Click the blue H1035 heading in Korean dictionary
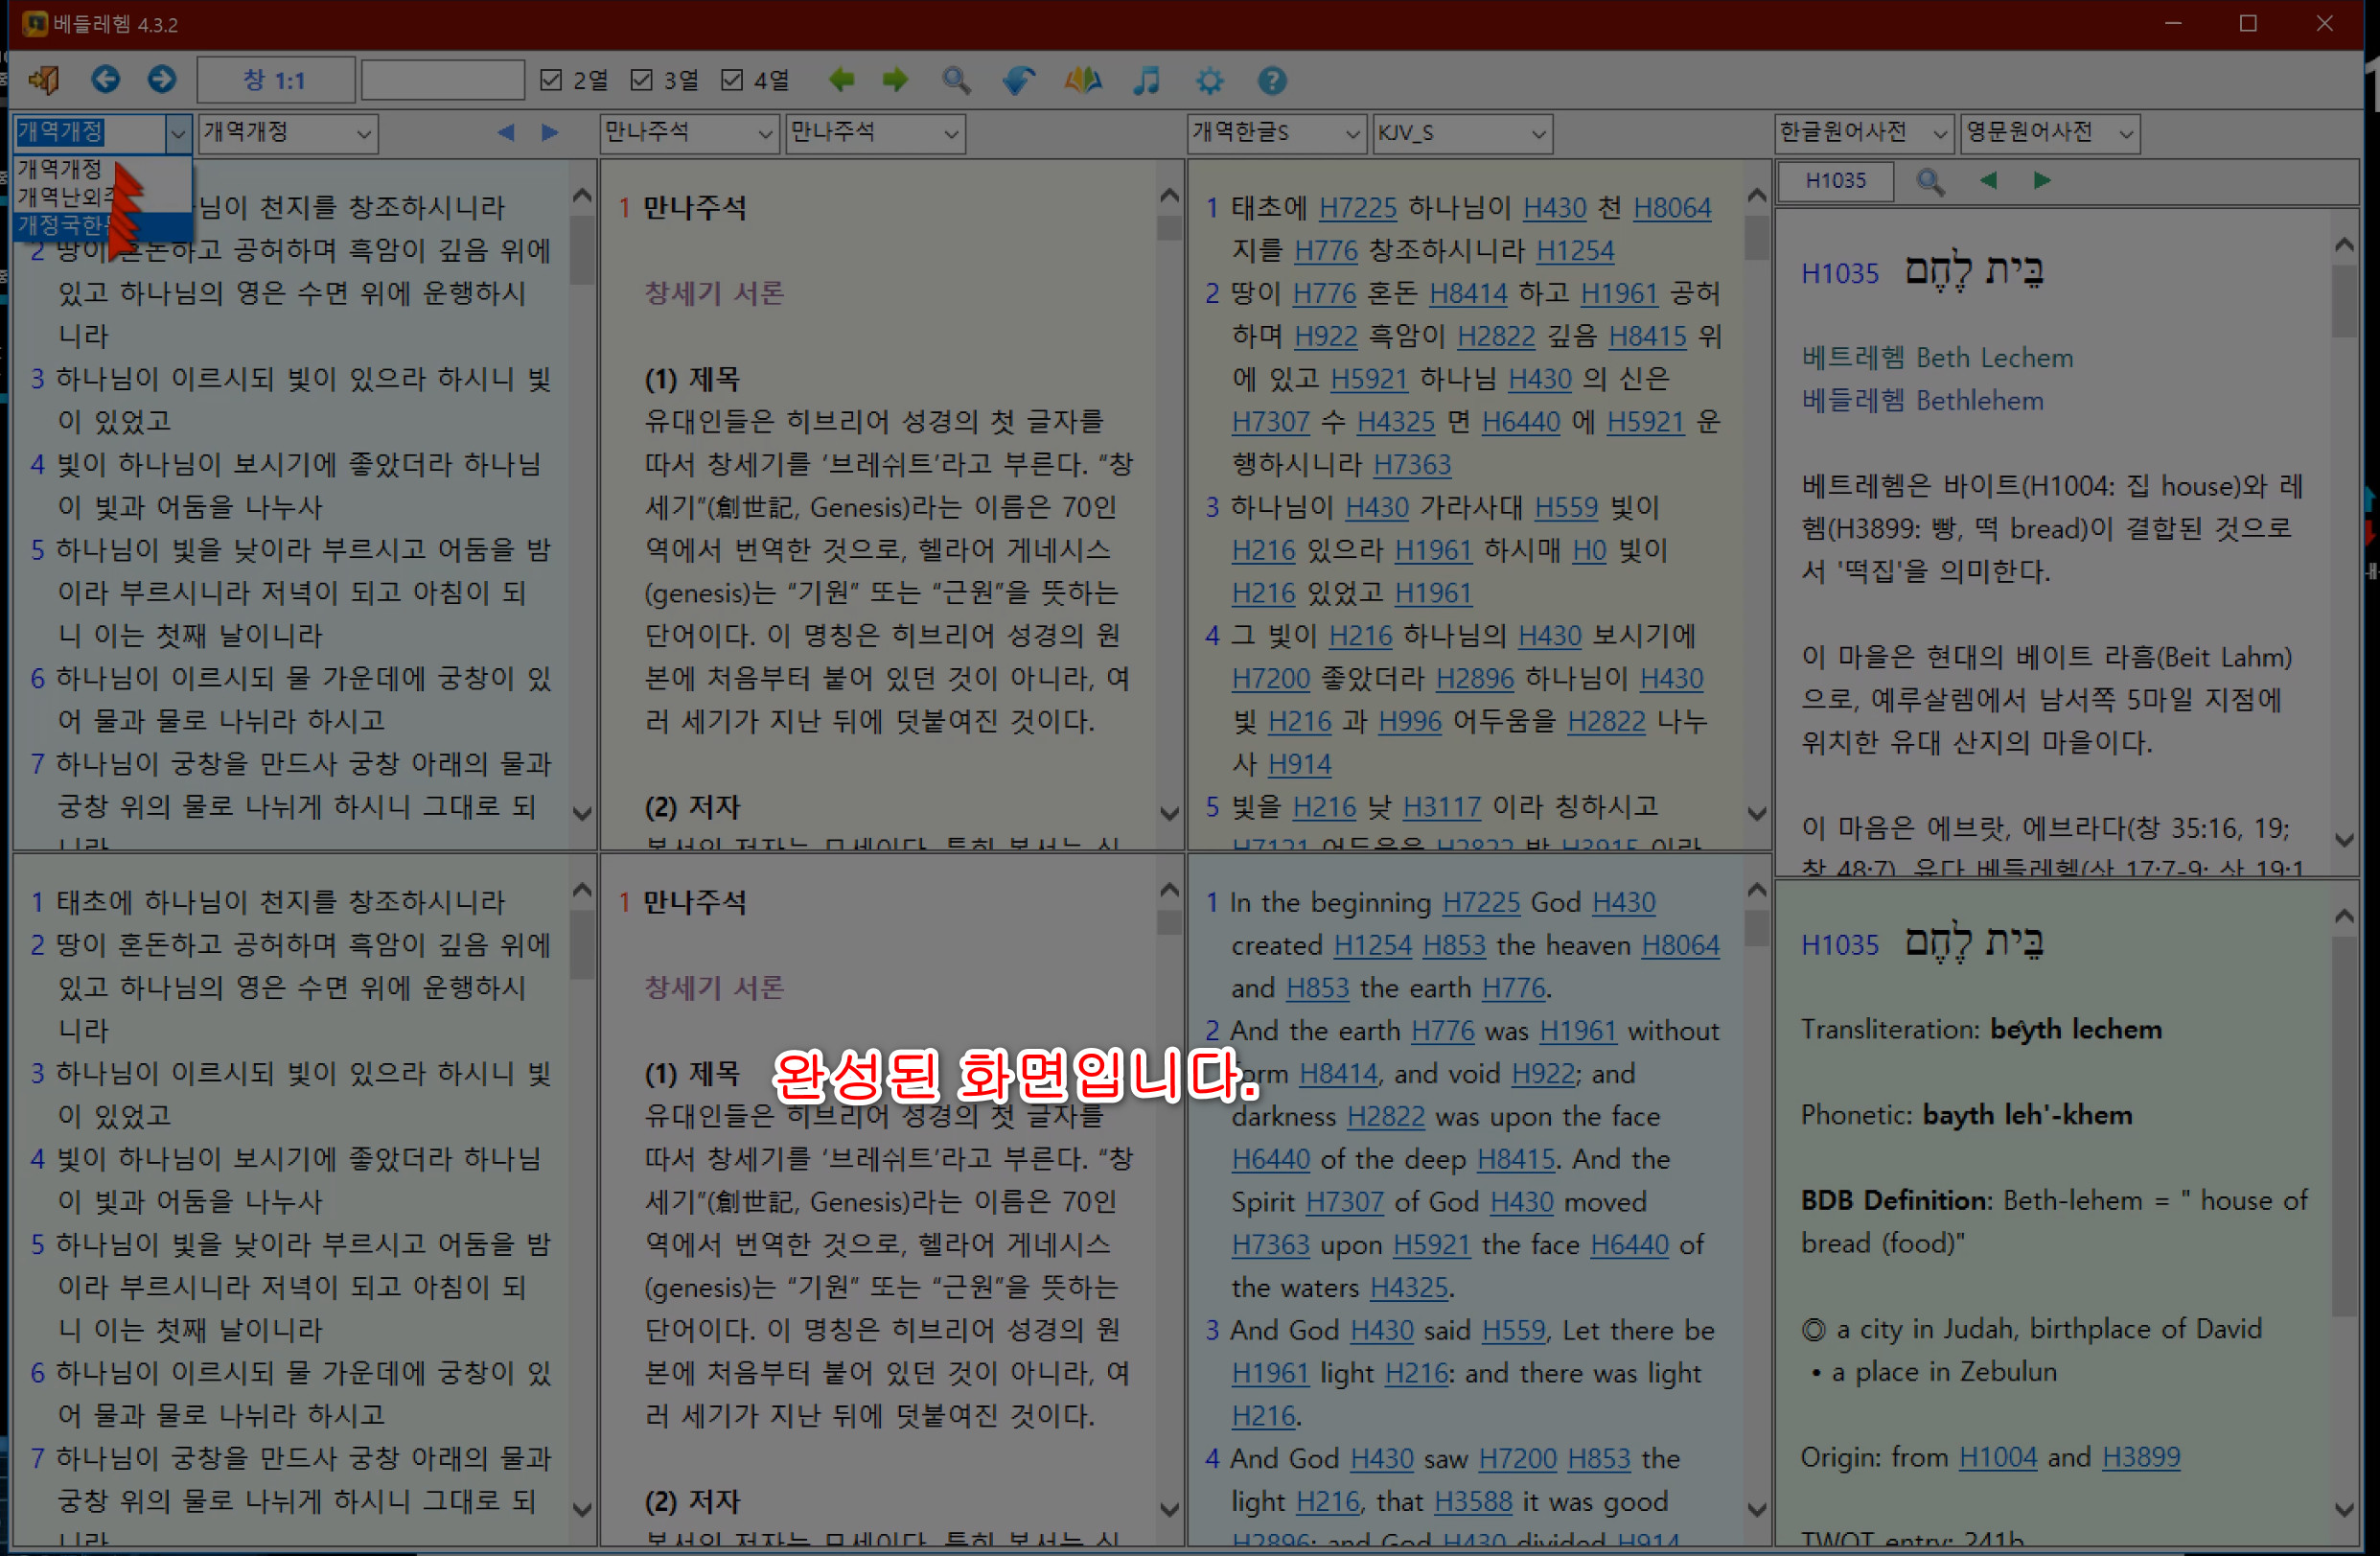Viewport: 2380px width, 1556px height. coord(1839,274)
